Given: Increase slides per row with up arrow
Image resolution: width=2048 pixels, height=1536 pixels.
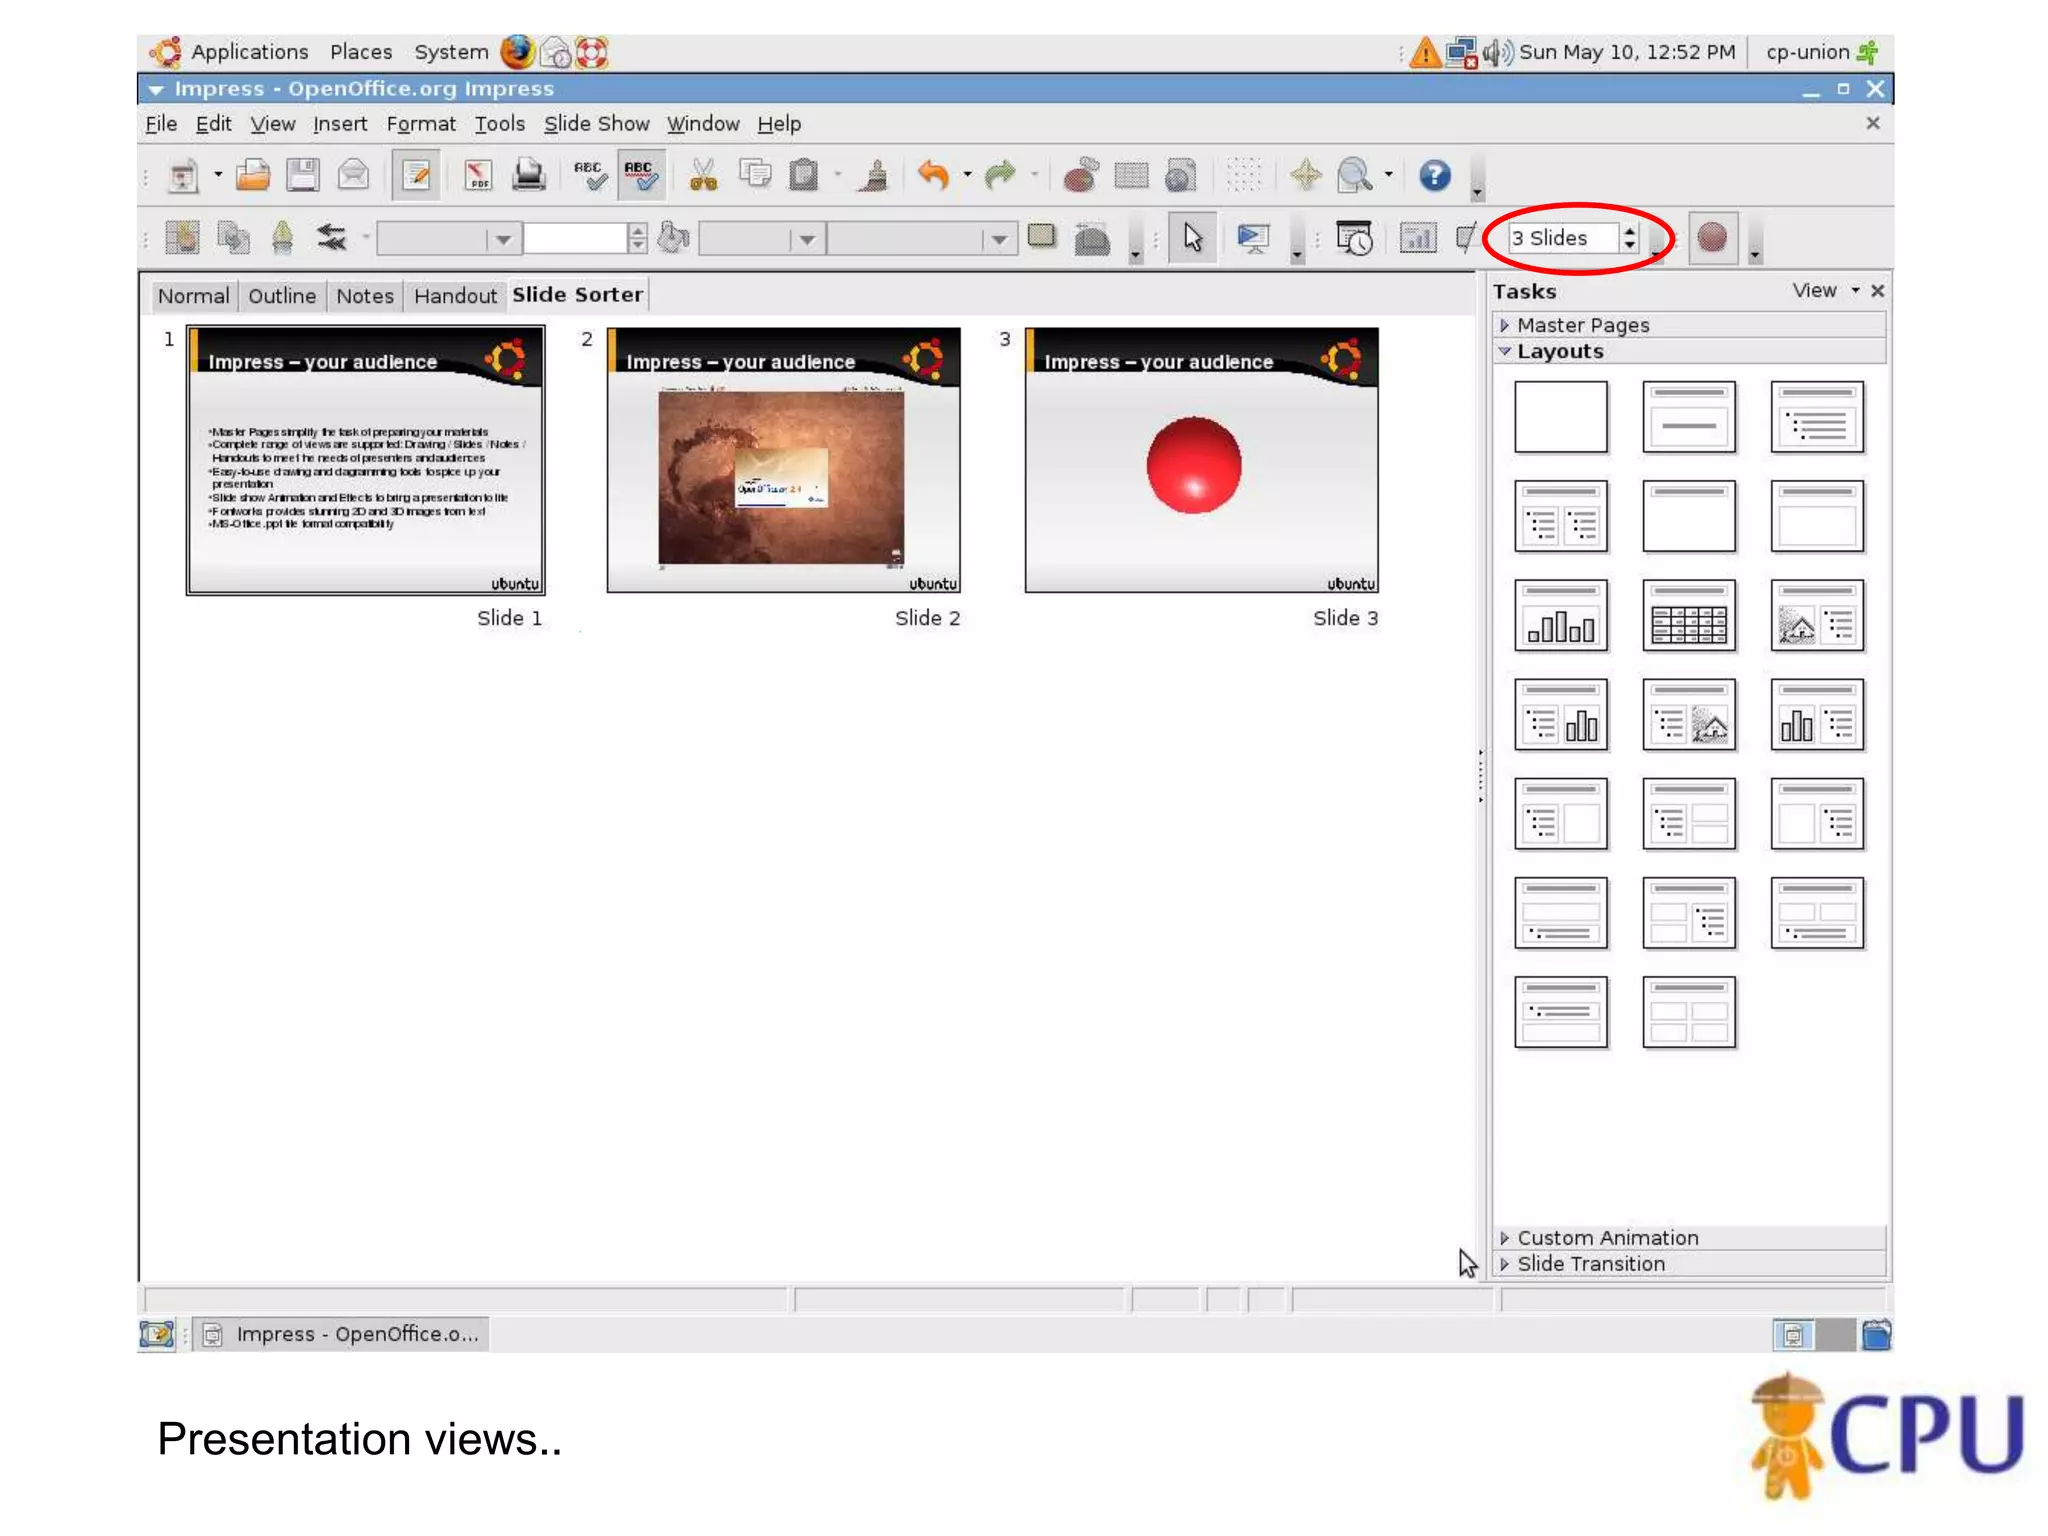Looking at the screenshot, I should [x=1630, y=231].
